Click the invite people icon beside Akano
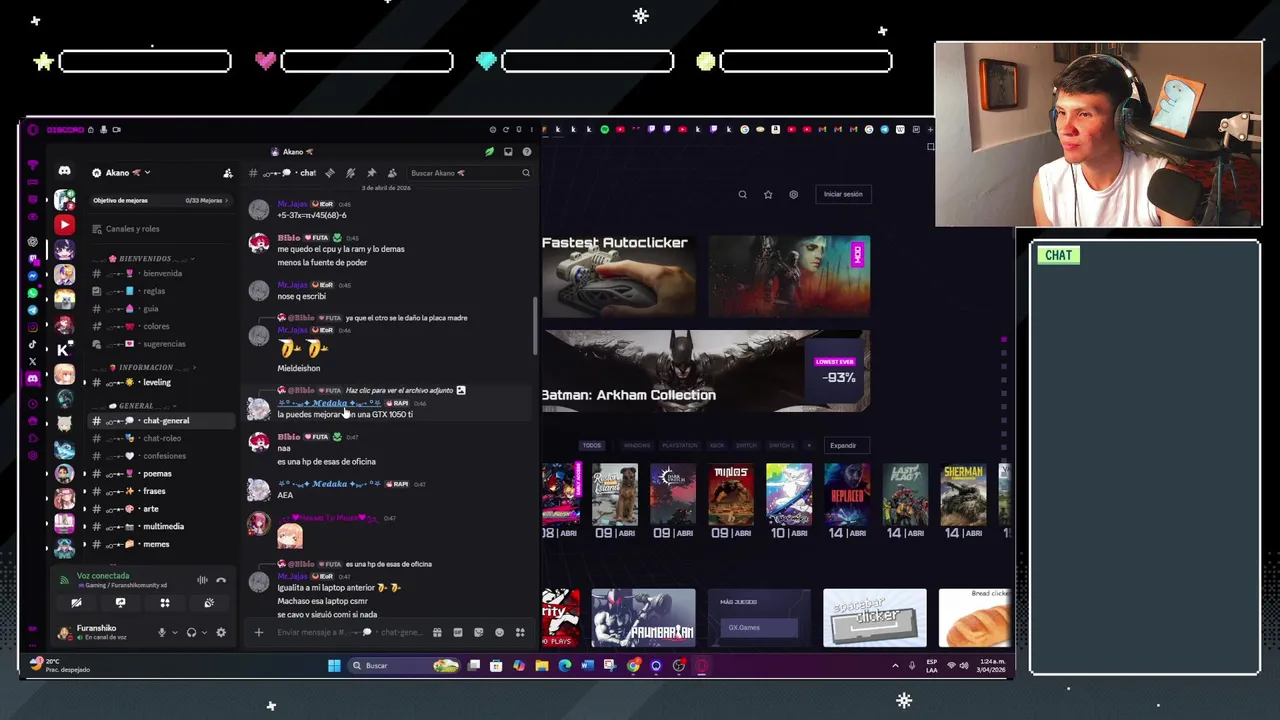Image resolution: width=1280 pixels, height=720 pixels. point(228,173)
